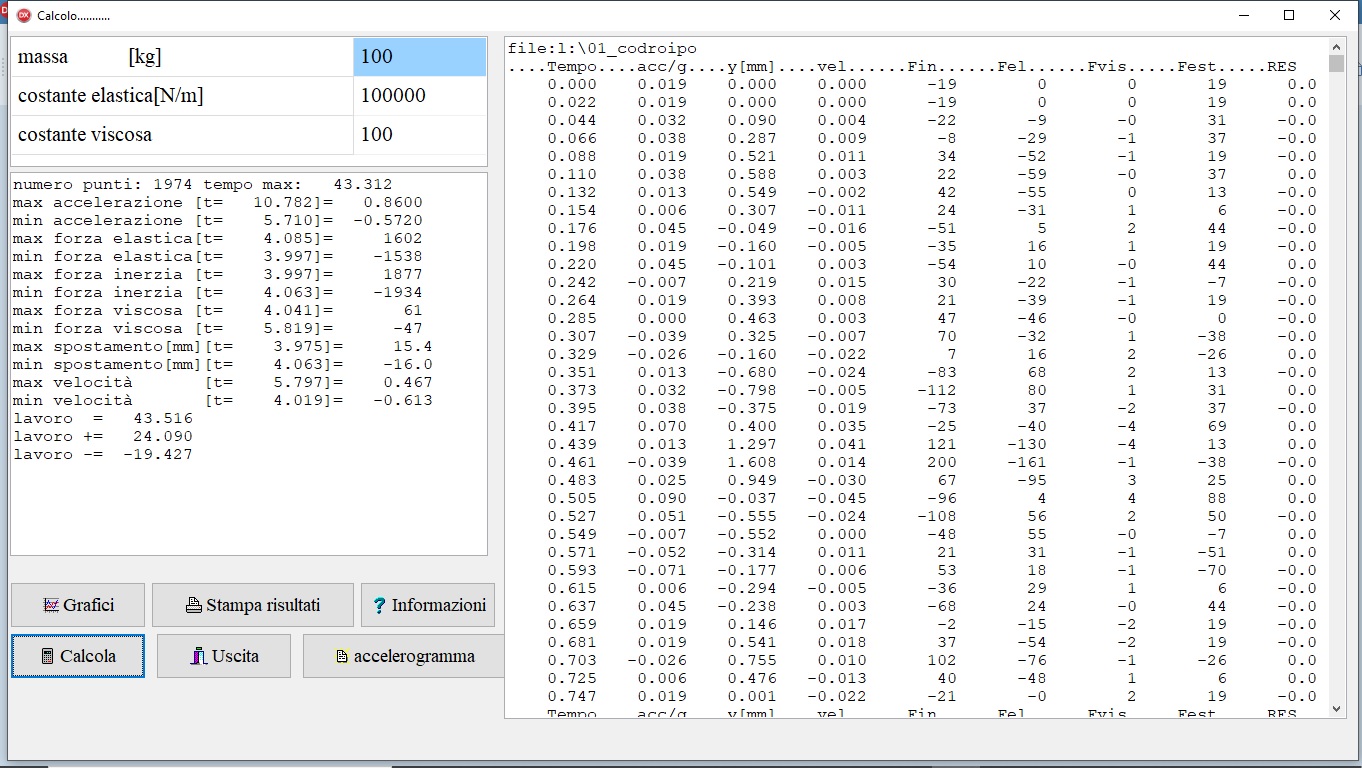Click the 'costante elastica[N/m]' label
The width and height of the screenshot is (1362, 770).
[x=110, y=96]
